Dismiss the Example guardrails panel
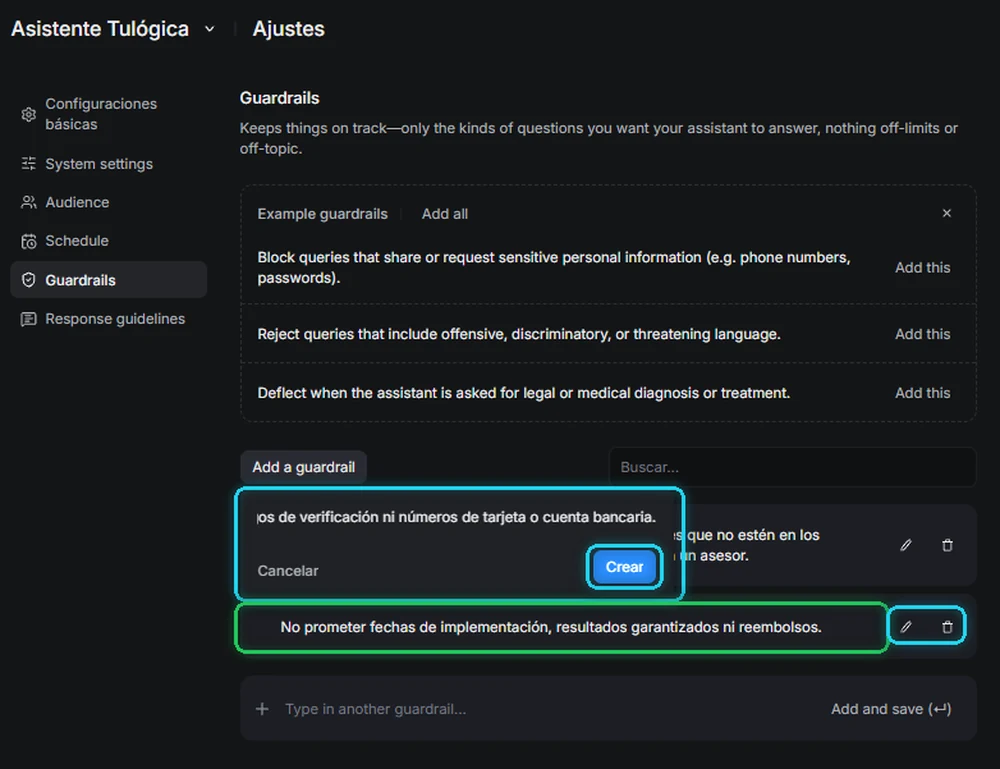 pos(946,213)
